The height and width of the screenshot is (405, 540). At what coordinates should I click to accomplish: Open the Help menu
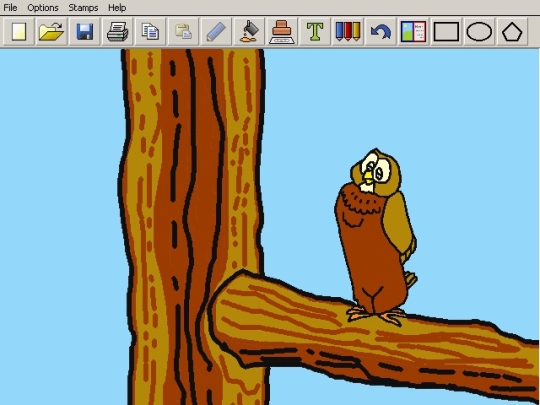click(117, 8)
